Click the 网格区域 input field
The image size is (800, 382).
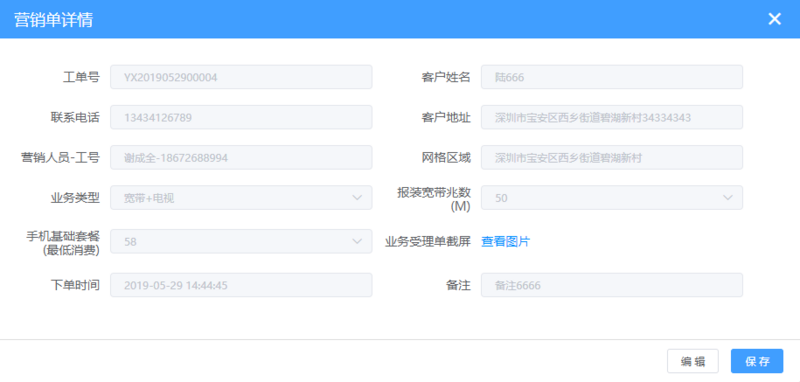(x=612, y=158)
